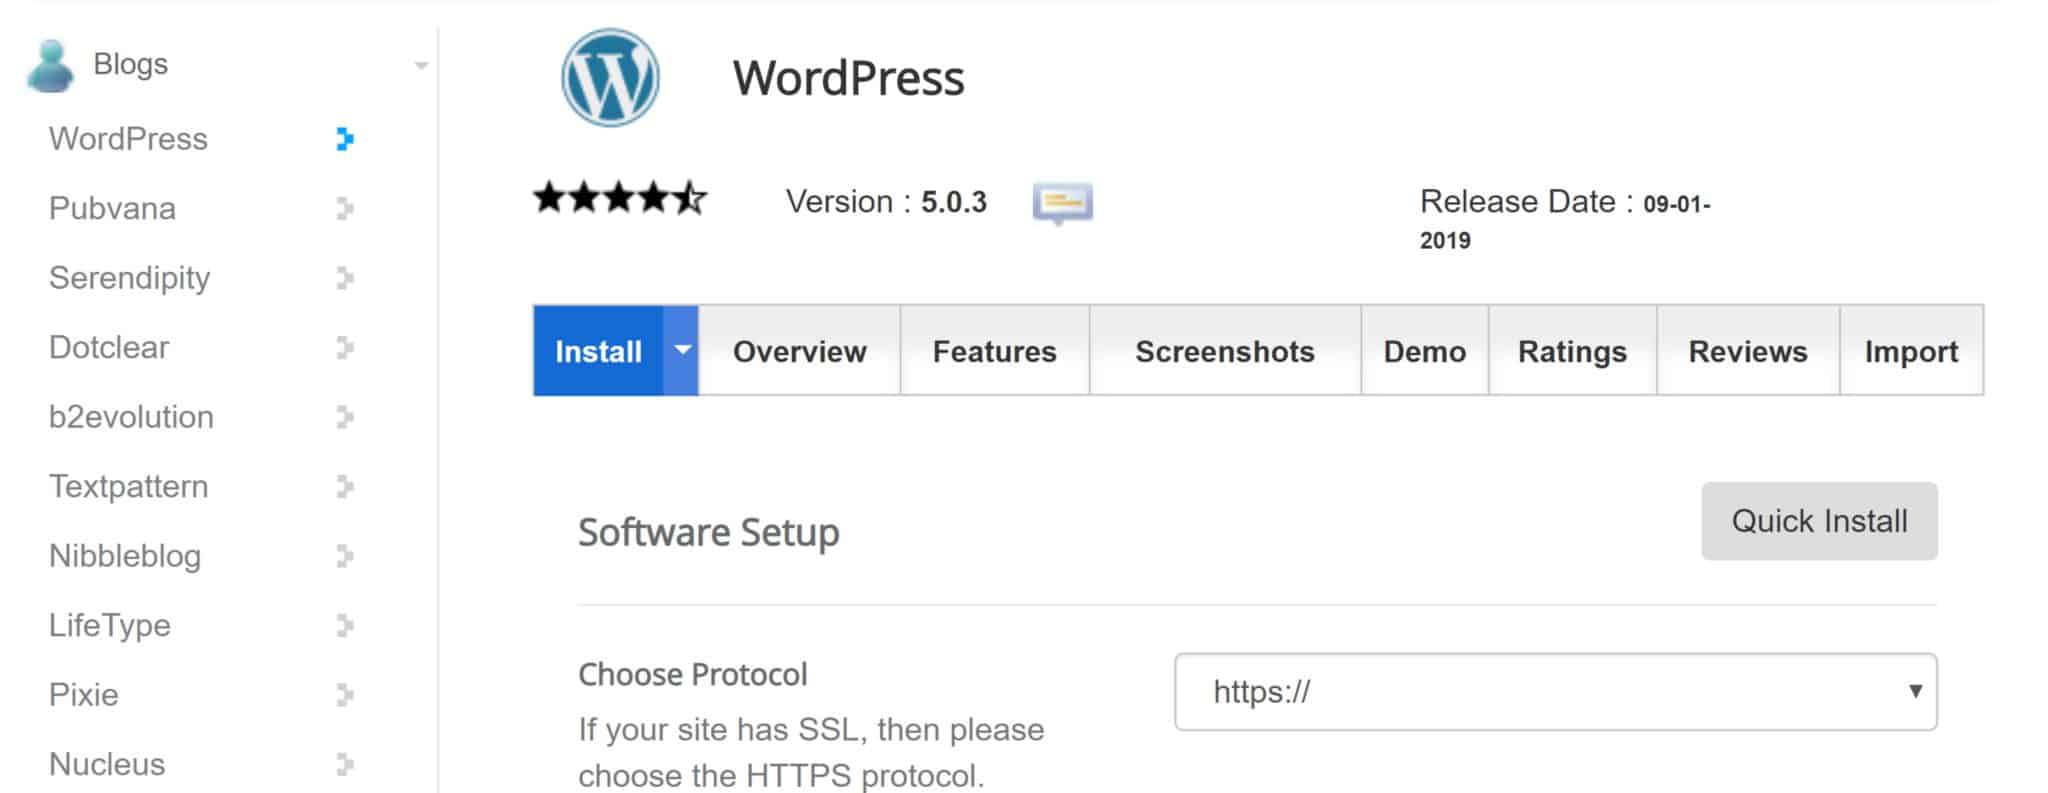Select Nibbleblog in the sidebar
Screen dimensions: 2048x793
coord(125,556)
